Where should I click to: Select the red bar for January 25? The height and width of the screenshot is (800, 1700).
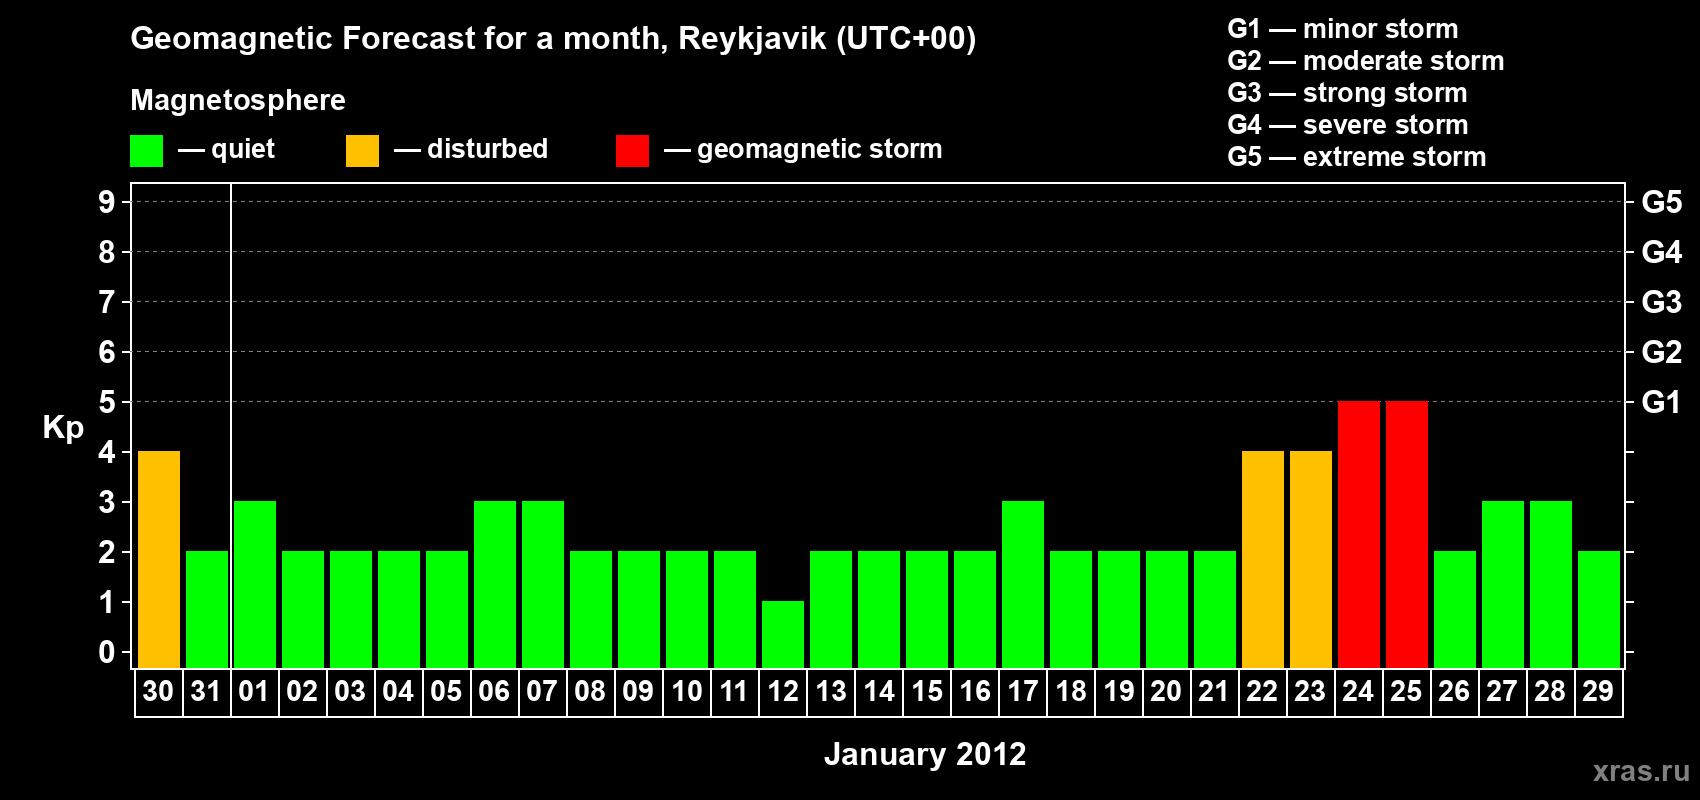click(x=1407, y=534)
